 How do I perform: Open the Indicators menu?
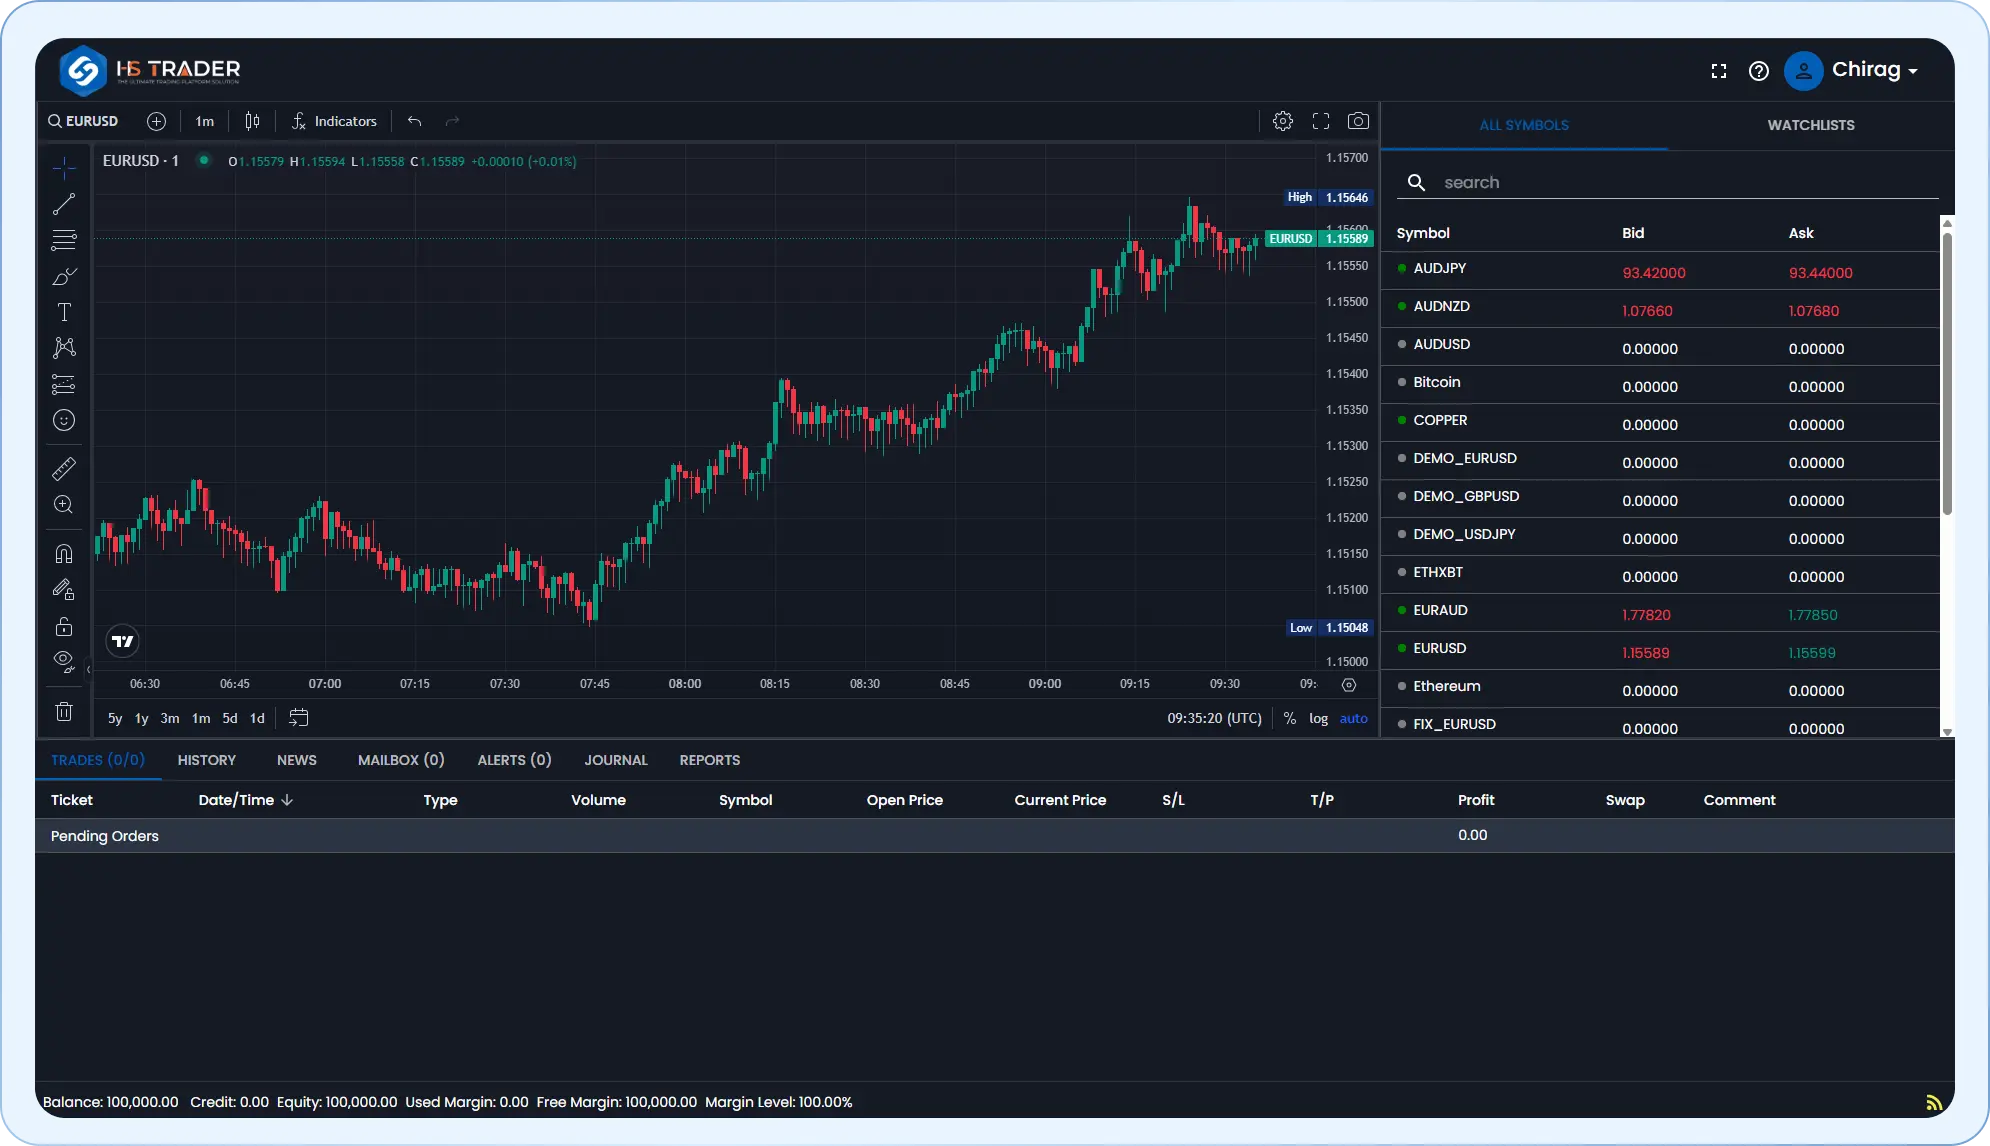[x=334, y=121]
